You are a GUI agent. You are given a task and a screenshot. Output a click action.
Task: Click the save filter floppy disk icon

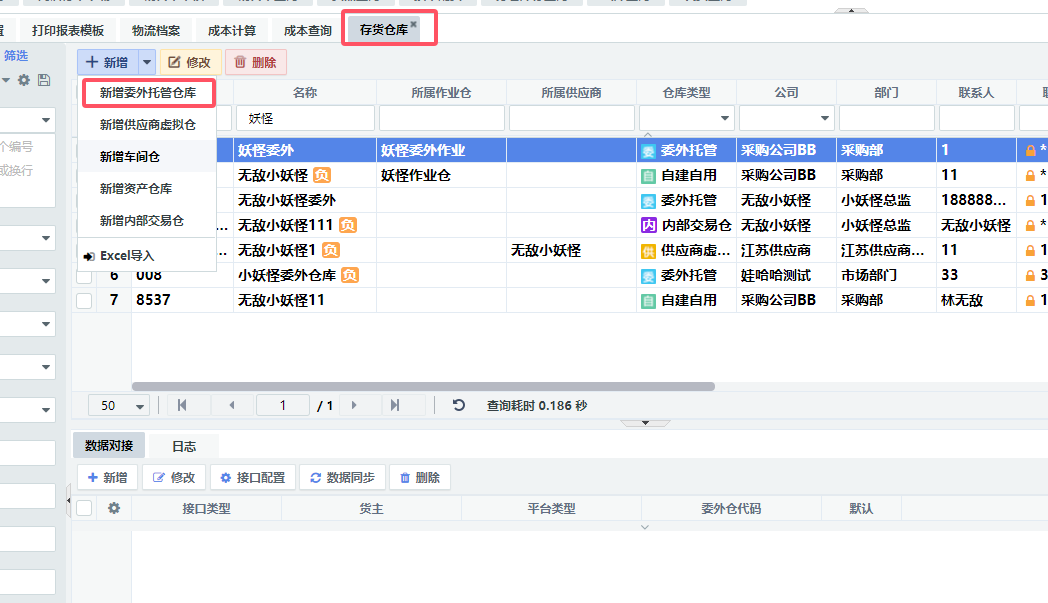43,80
